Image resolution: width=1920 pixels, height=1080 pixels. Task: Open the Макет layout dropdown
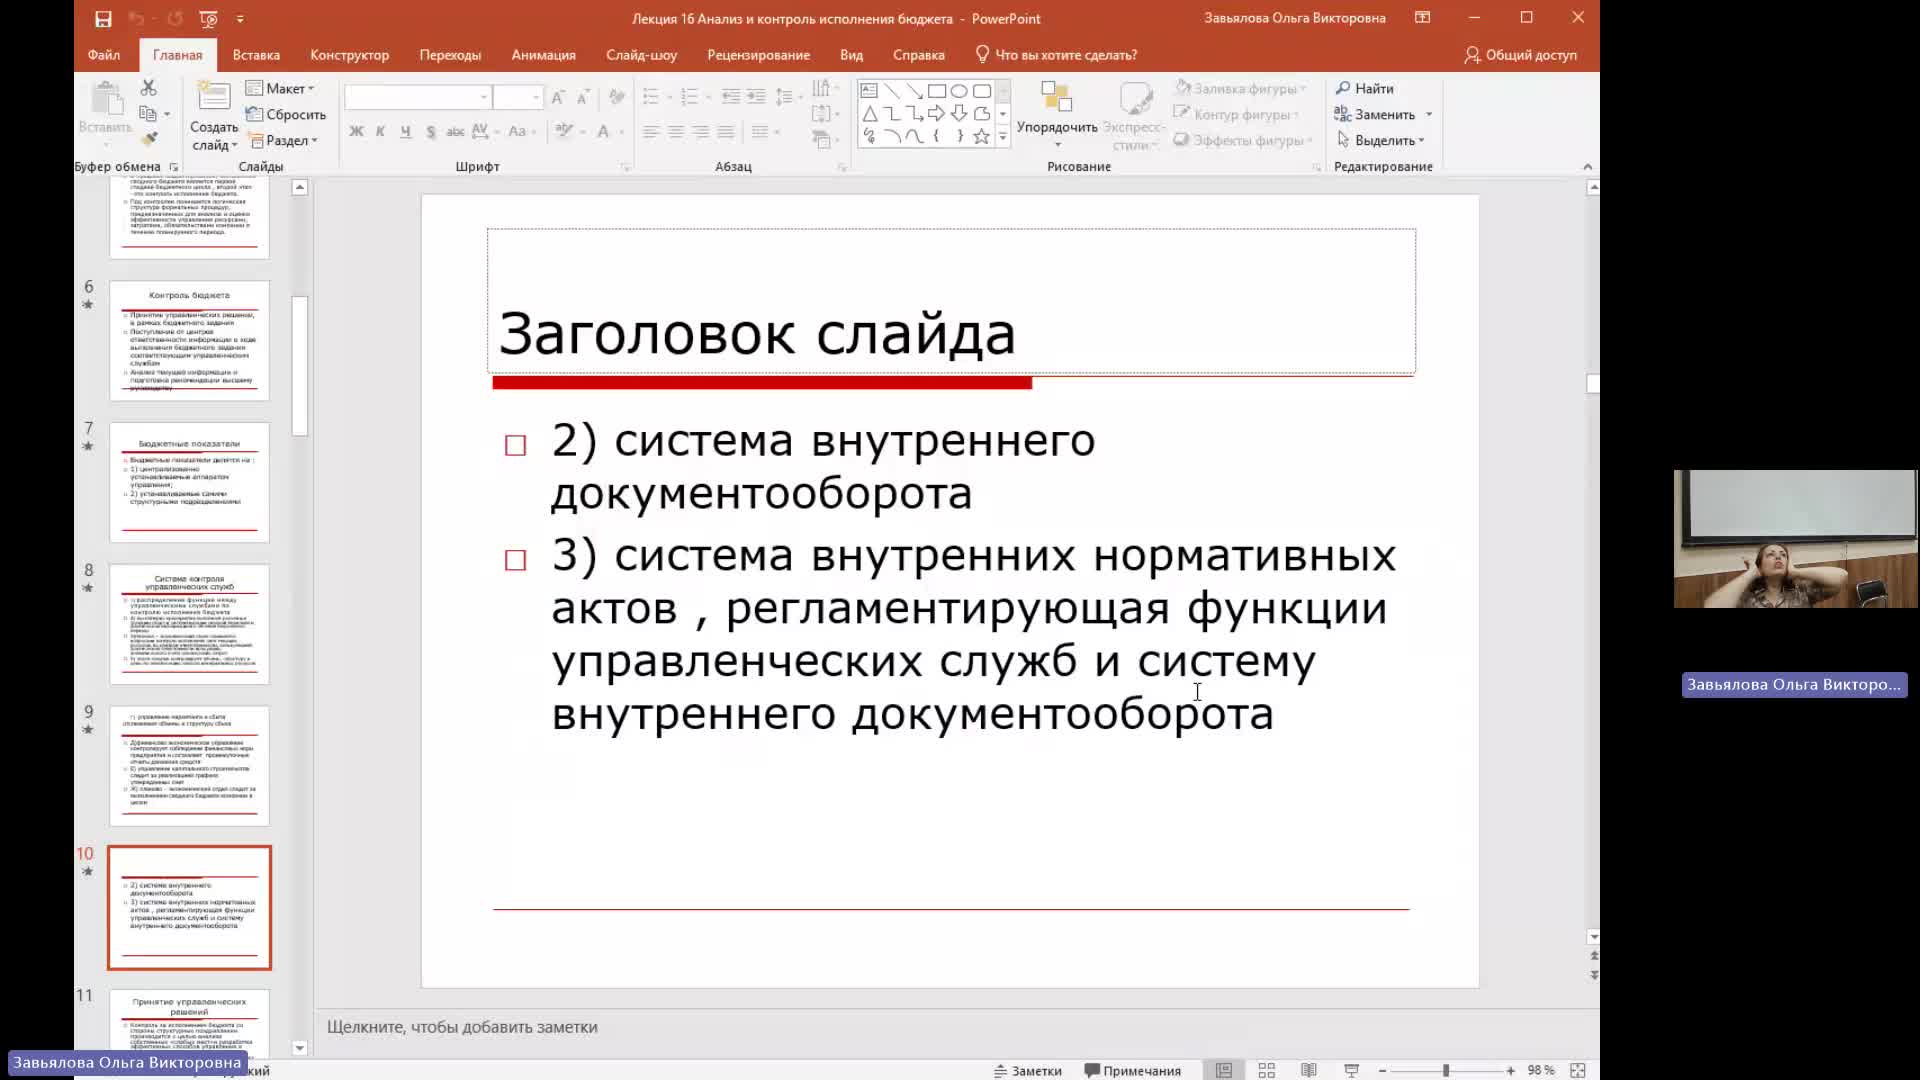(280, 88)
